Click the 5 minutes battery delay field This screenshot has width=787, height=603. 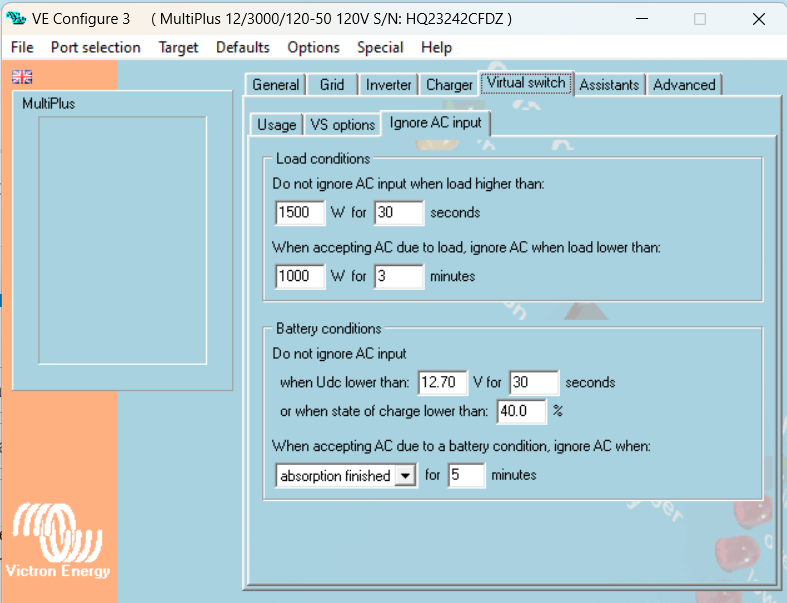[466, 475]
